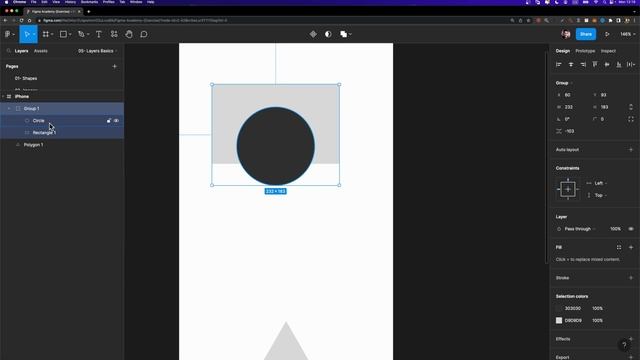Select the 01- Shapes page

(x=26, y=78)
